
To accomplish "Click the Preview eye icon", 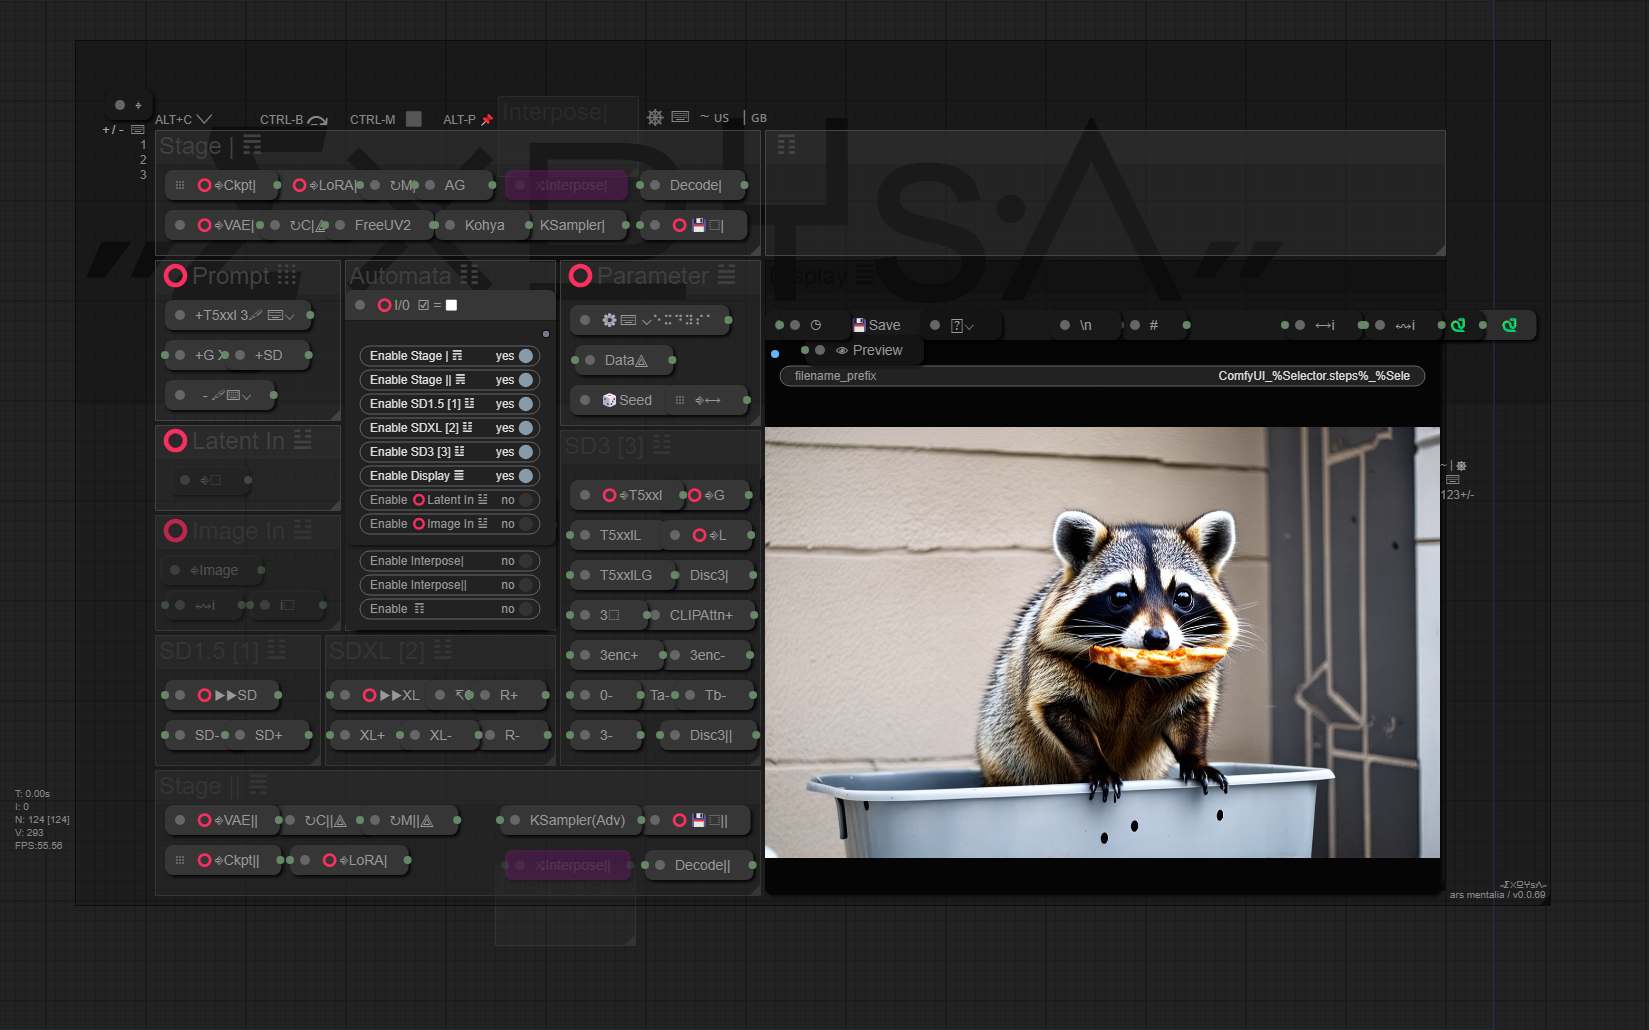I will pos(842,350).
